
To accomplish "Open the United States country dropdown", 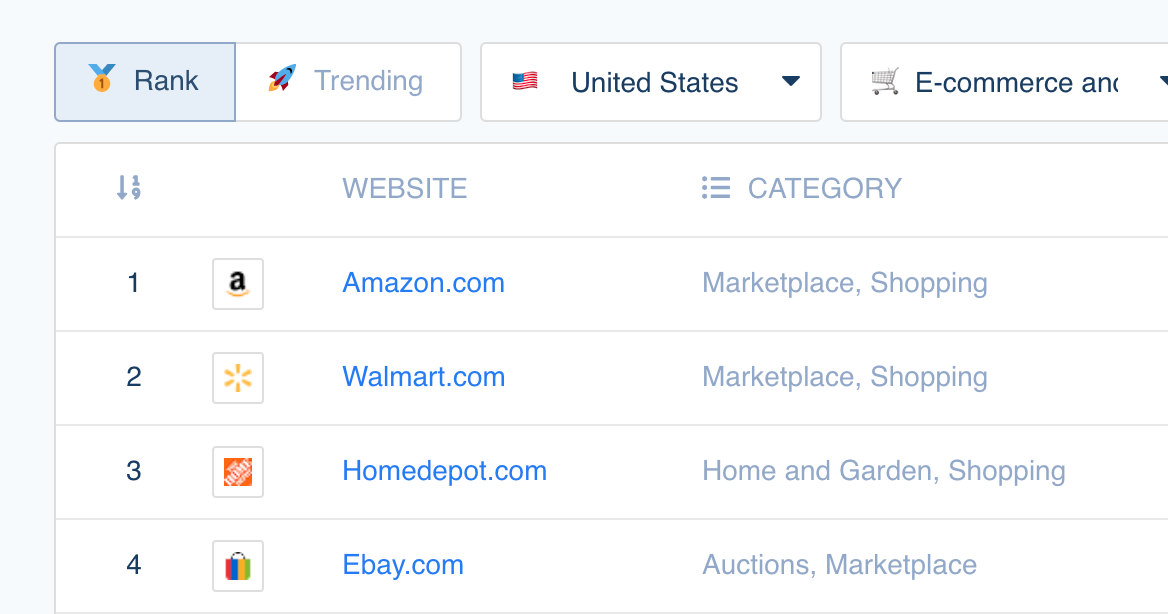I will point(650,81).
